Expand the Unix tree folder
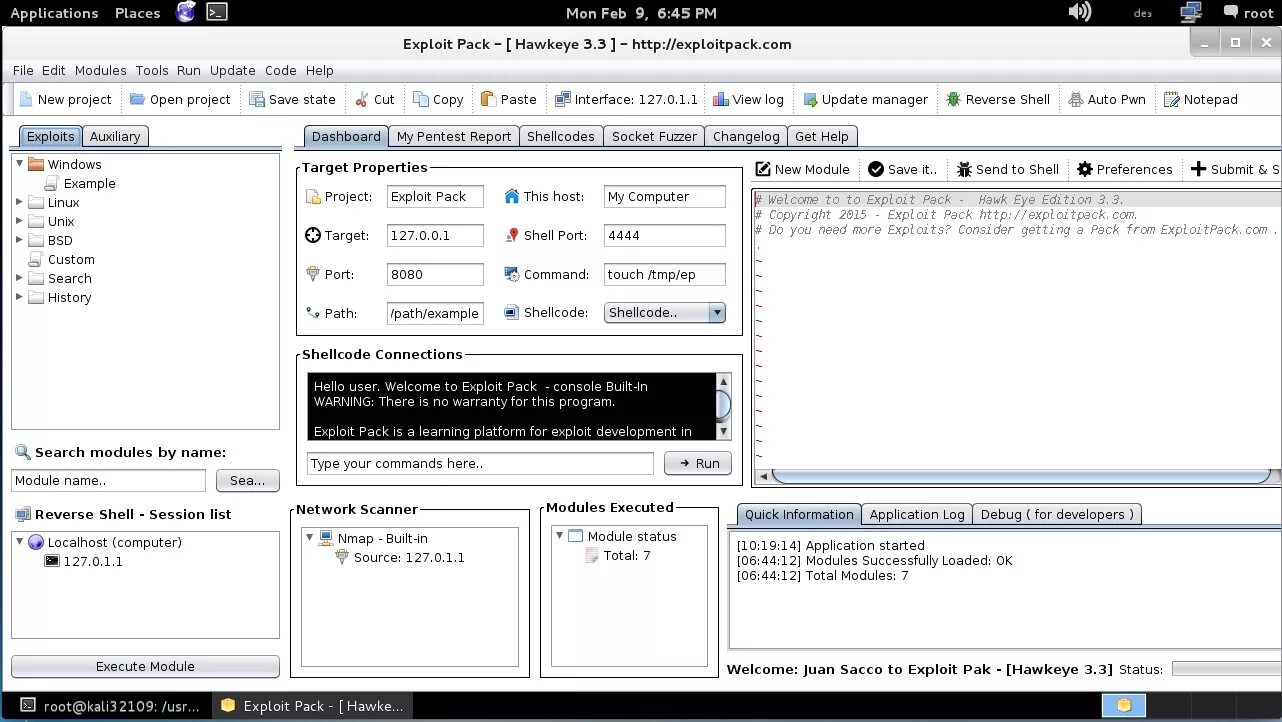This screenshot has height=722, width=1282. 19,221
